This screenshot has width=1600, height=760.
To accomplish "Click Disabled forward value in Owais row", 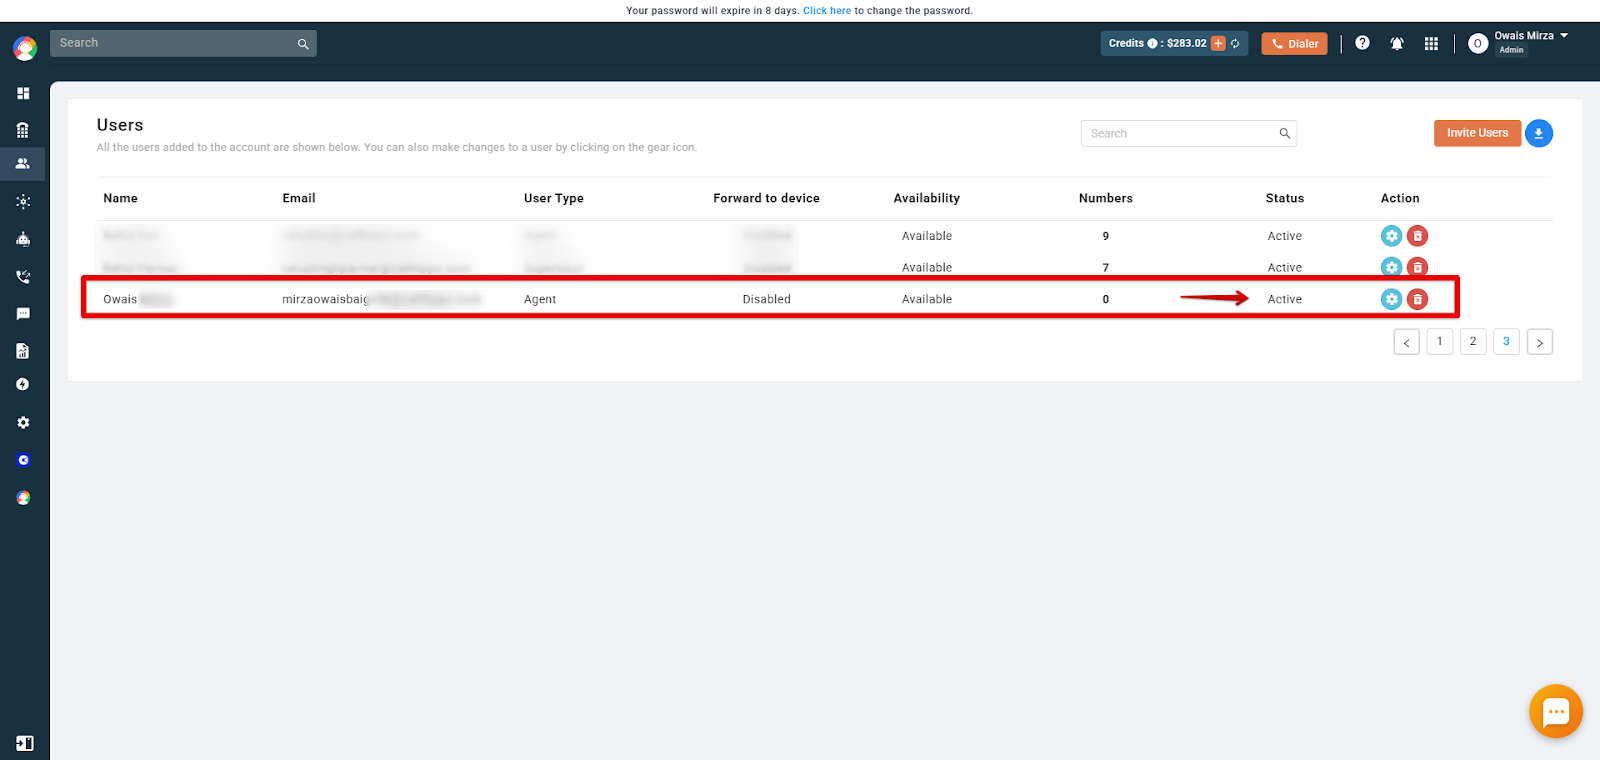I will point(767,299).
